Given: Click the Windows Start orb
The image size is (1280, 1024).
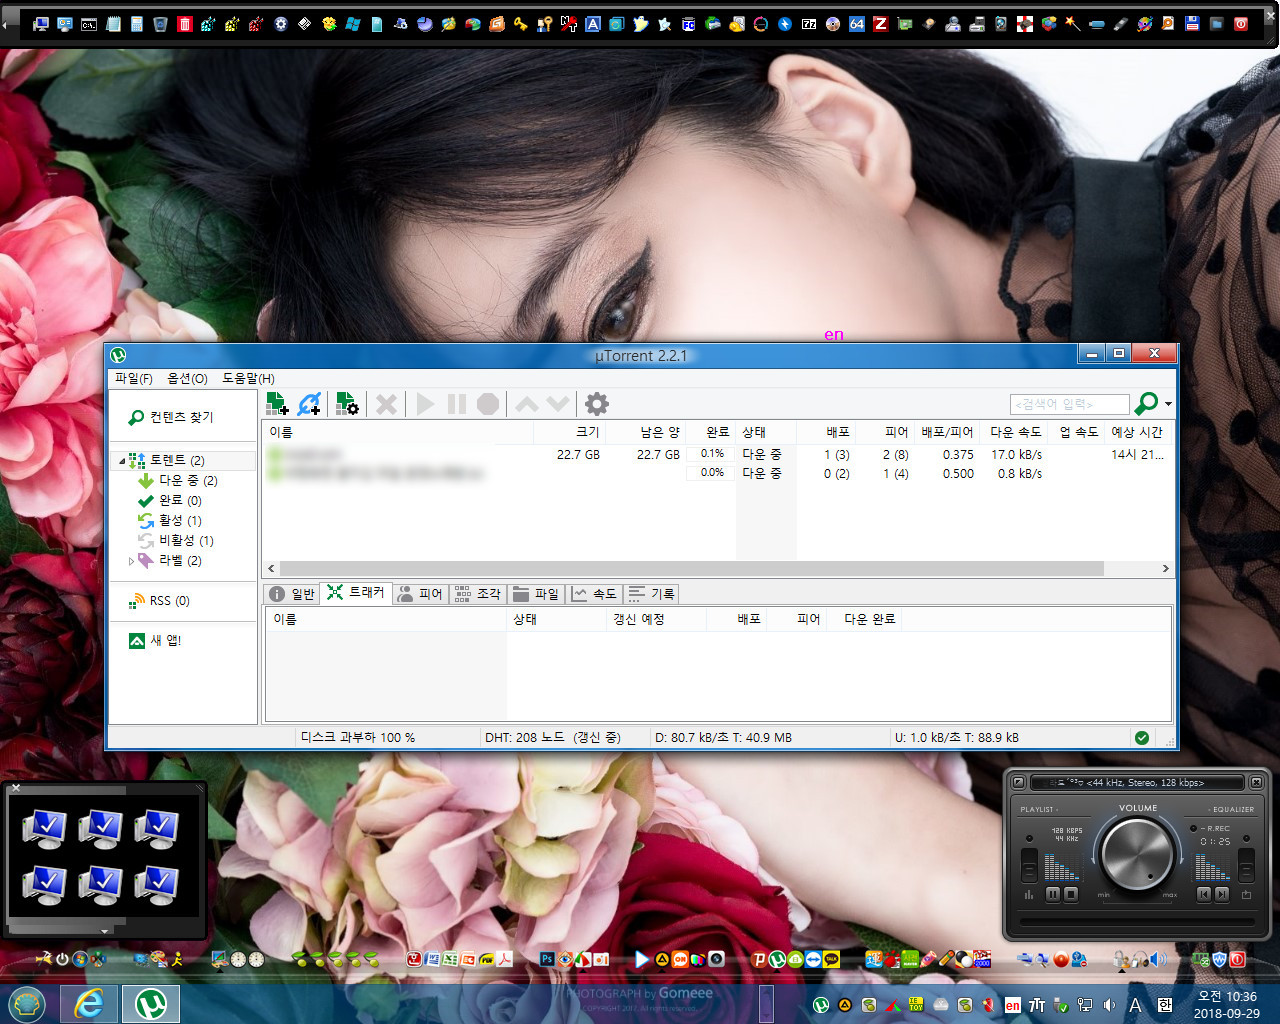Looking at the screenshot, I should coord(27,1004).
